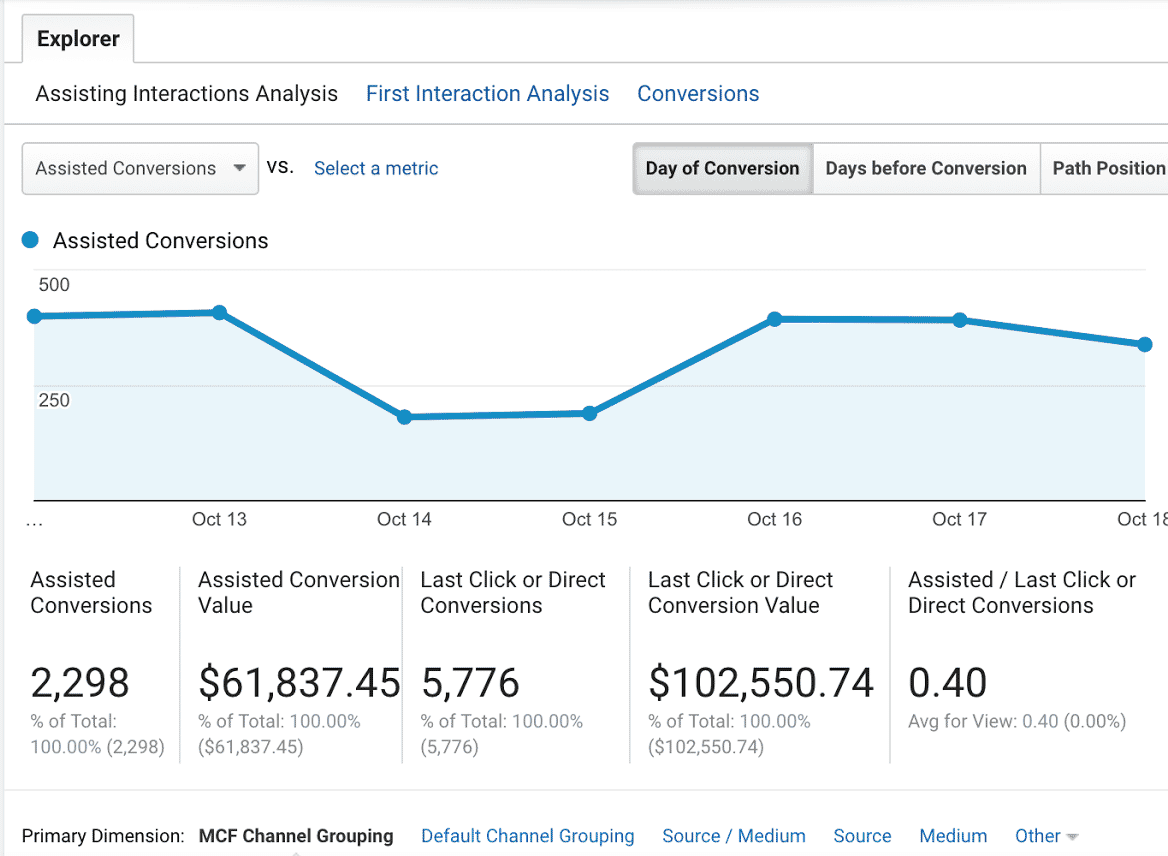Open the Explorer tab

[78, 39]
